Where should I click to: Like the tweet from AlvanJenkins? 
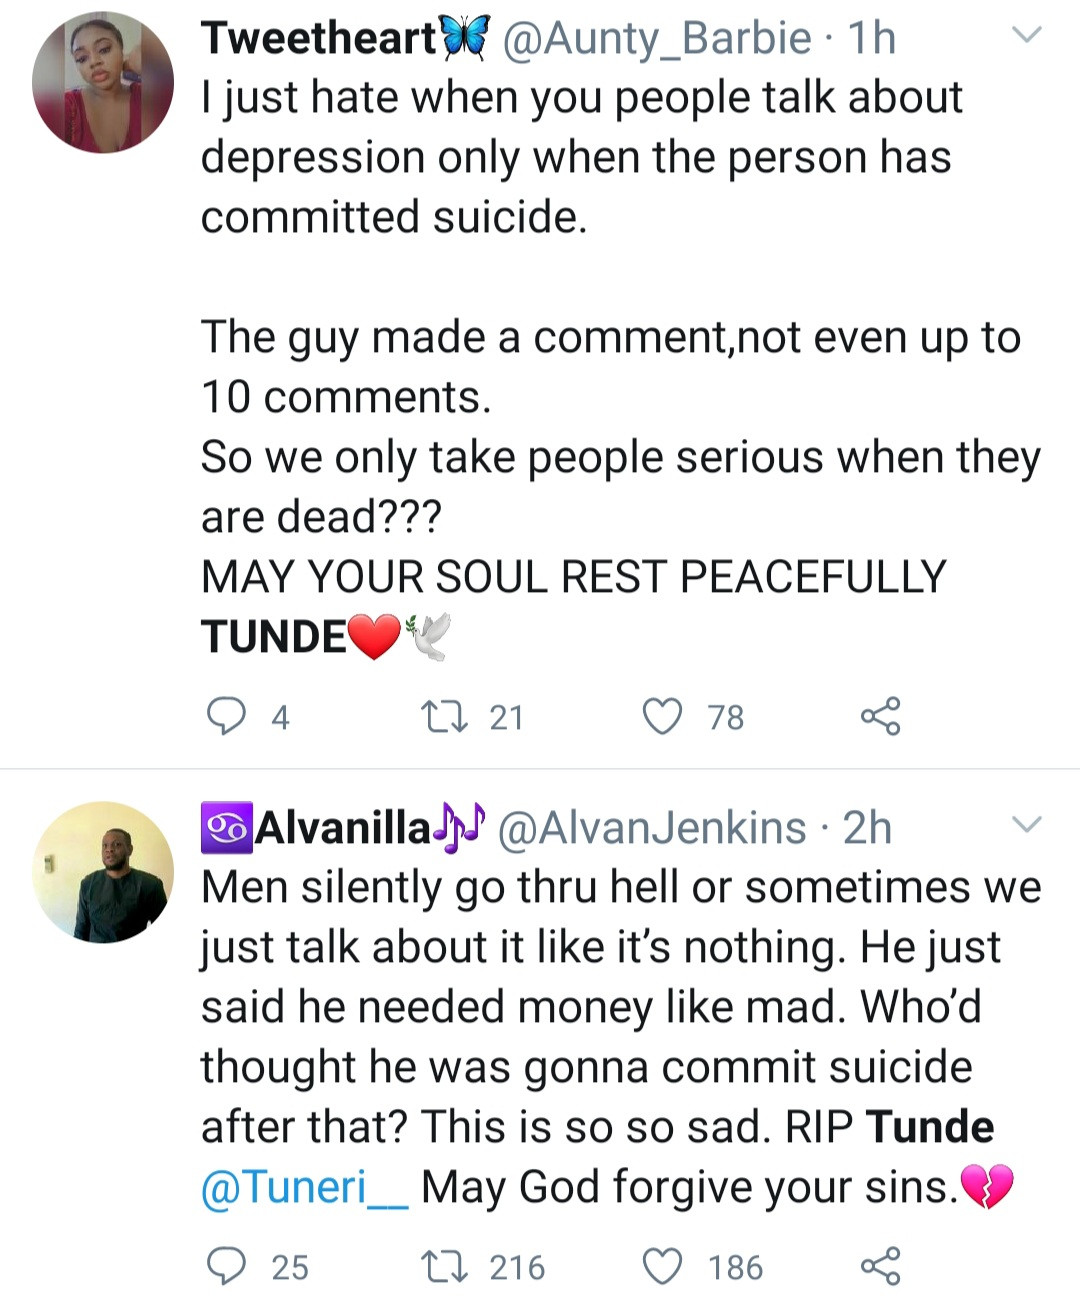[662, 1267]
